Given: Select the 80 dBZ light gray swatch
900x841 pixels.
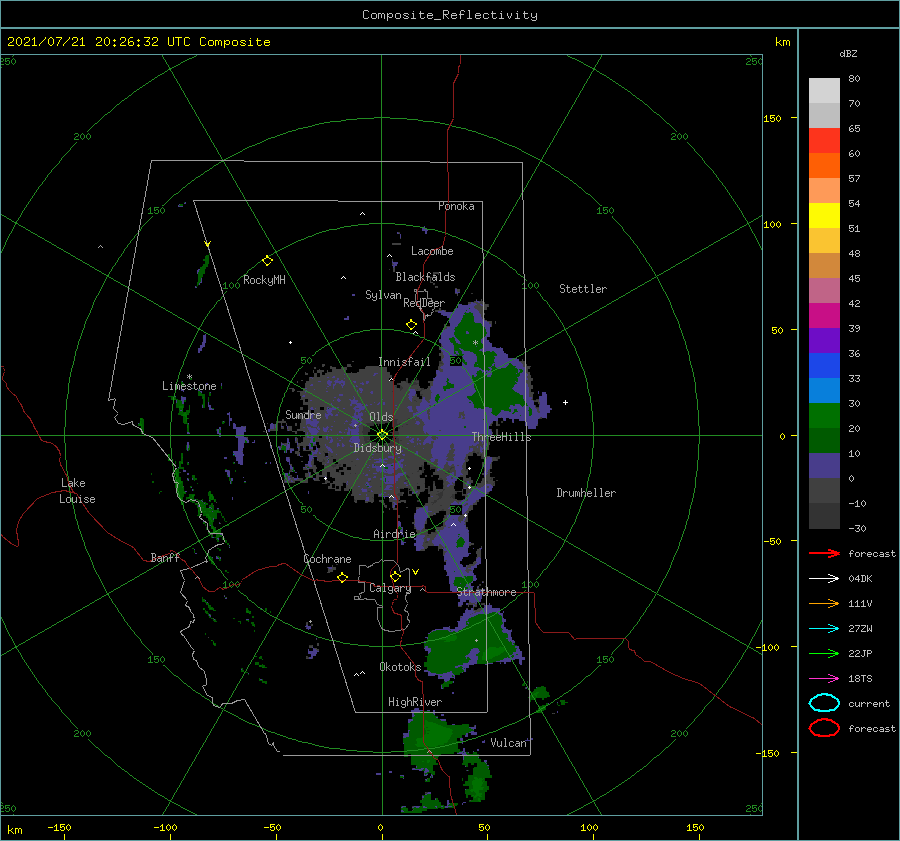Looking at the screenshot, I should point(824,90).
